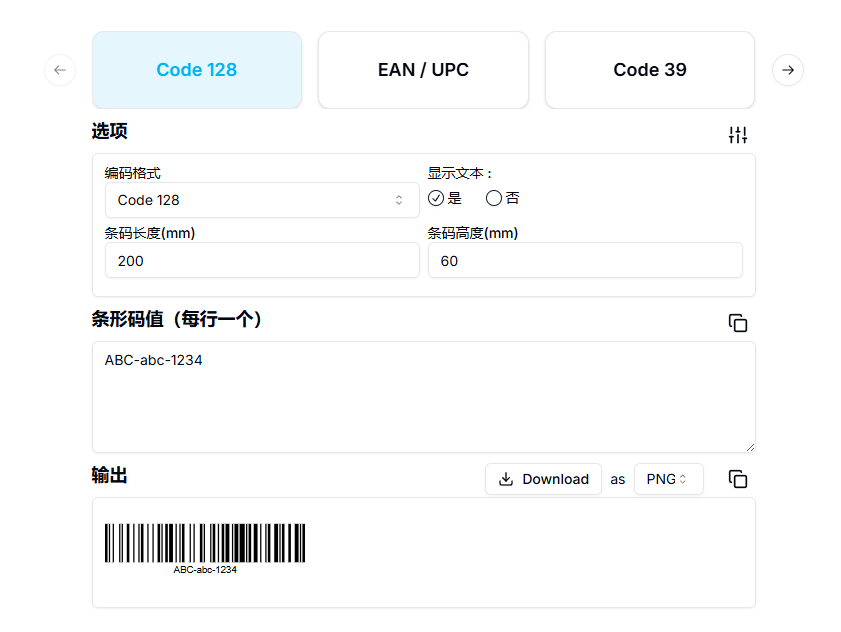841x632 pixels.
Task: Select the Code 128 tab
Action: coord(197,70)
